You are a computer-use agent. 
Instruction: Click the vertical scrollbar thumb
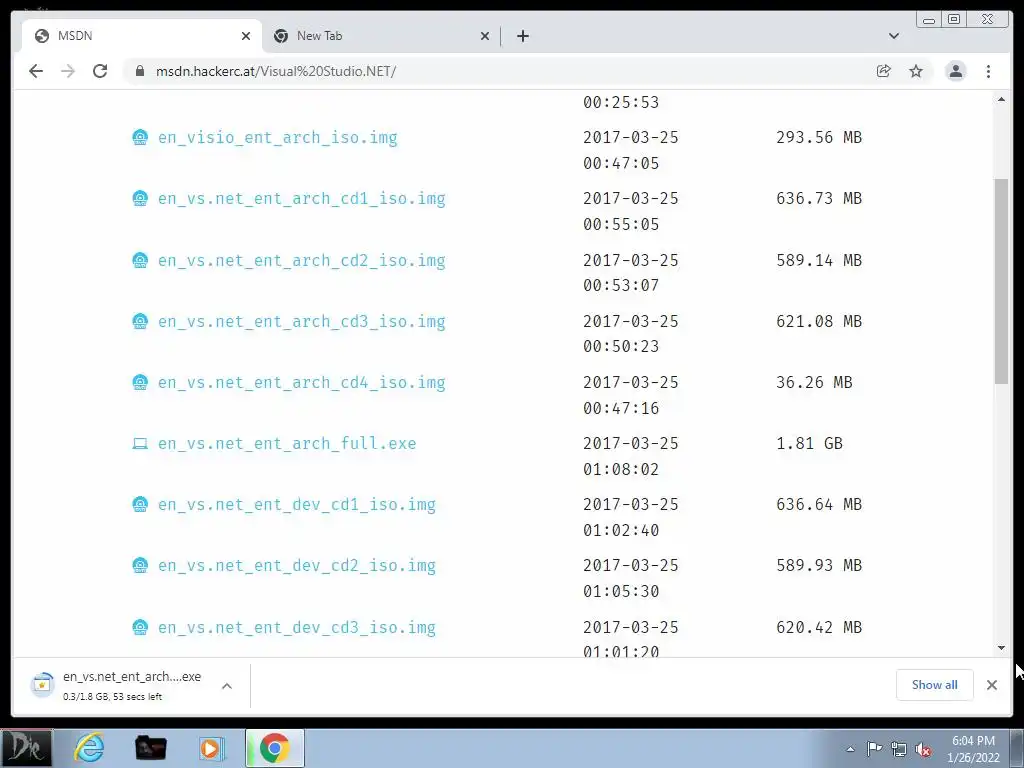click(1002, 281)
